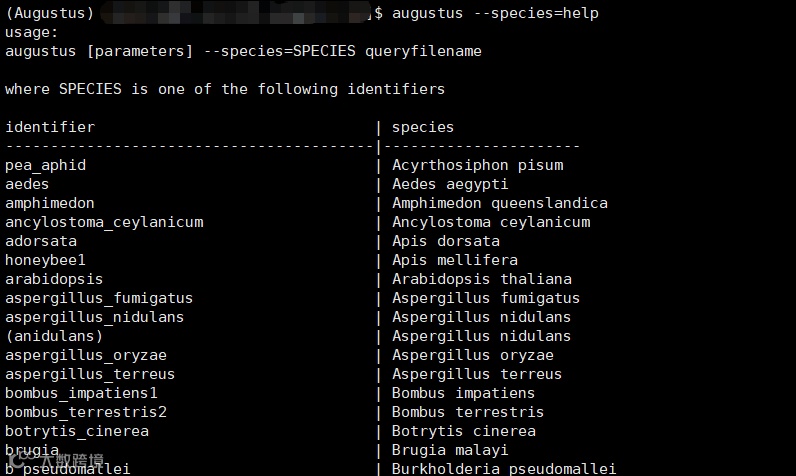Click the 'pea_aphid' identifier

coord(46,165)
